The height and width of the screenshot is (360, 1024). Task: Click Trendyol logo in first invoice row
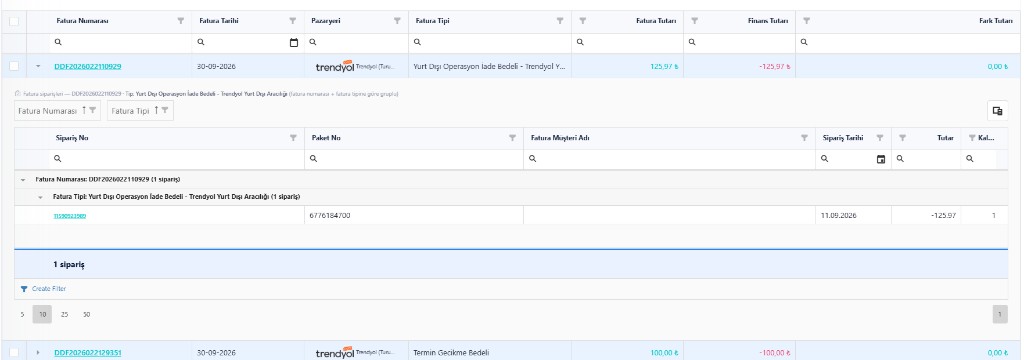tap(334, 67)
